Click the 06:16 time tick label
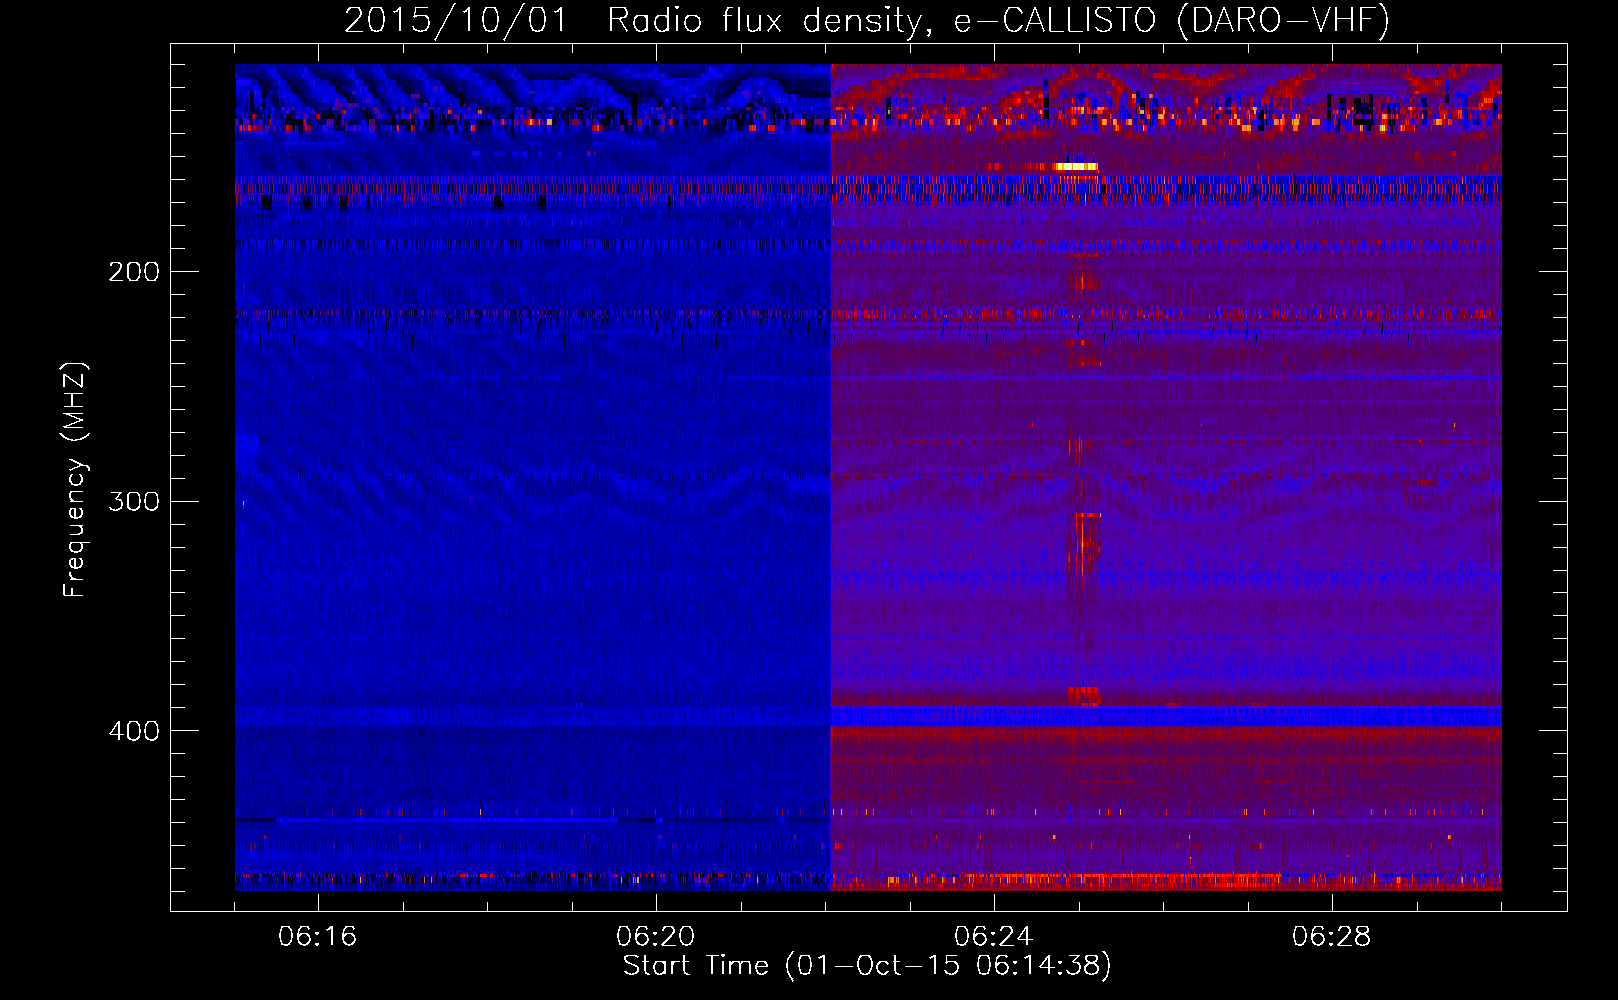Screen dimensions: 1618x1000 tap(318, 937)
